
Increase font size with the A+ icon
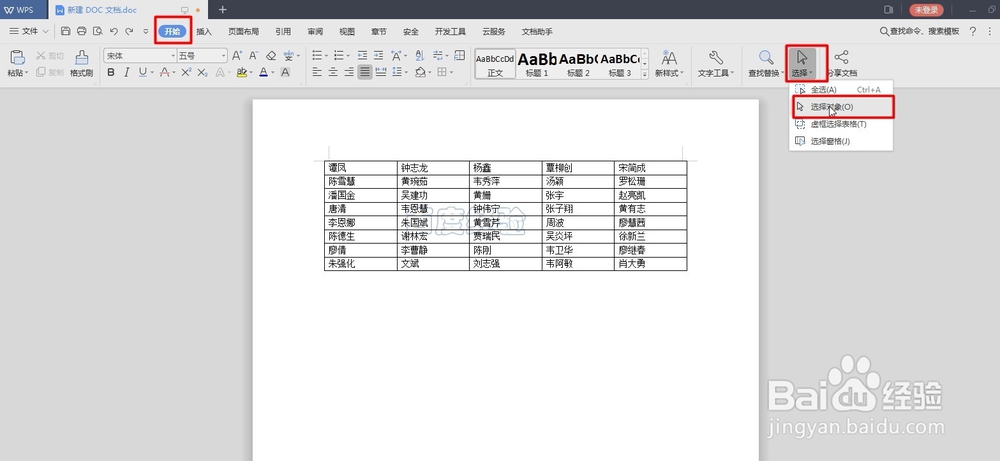(237, 56)
